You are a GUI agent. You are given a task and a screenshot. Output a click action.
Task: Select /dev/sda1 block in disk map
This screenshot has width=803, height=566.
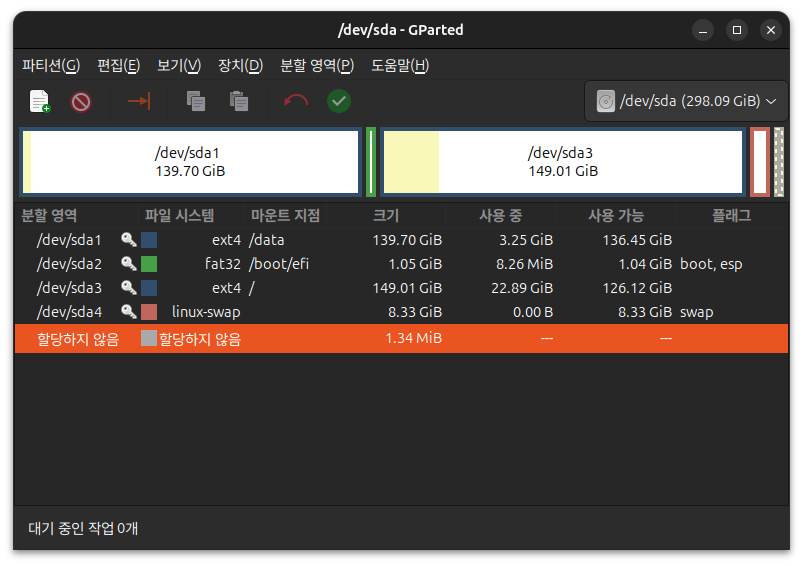[191, 162]
